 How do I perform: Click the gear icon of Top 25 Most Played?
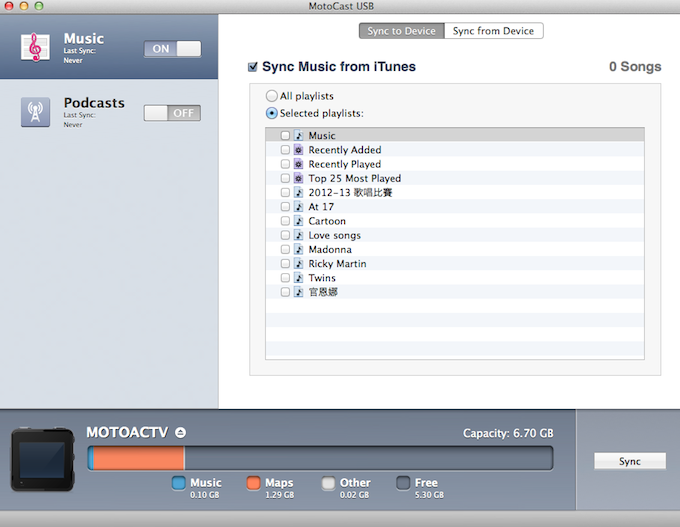[298, 178]
